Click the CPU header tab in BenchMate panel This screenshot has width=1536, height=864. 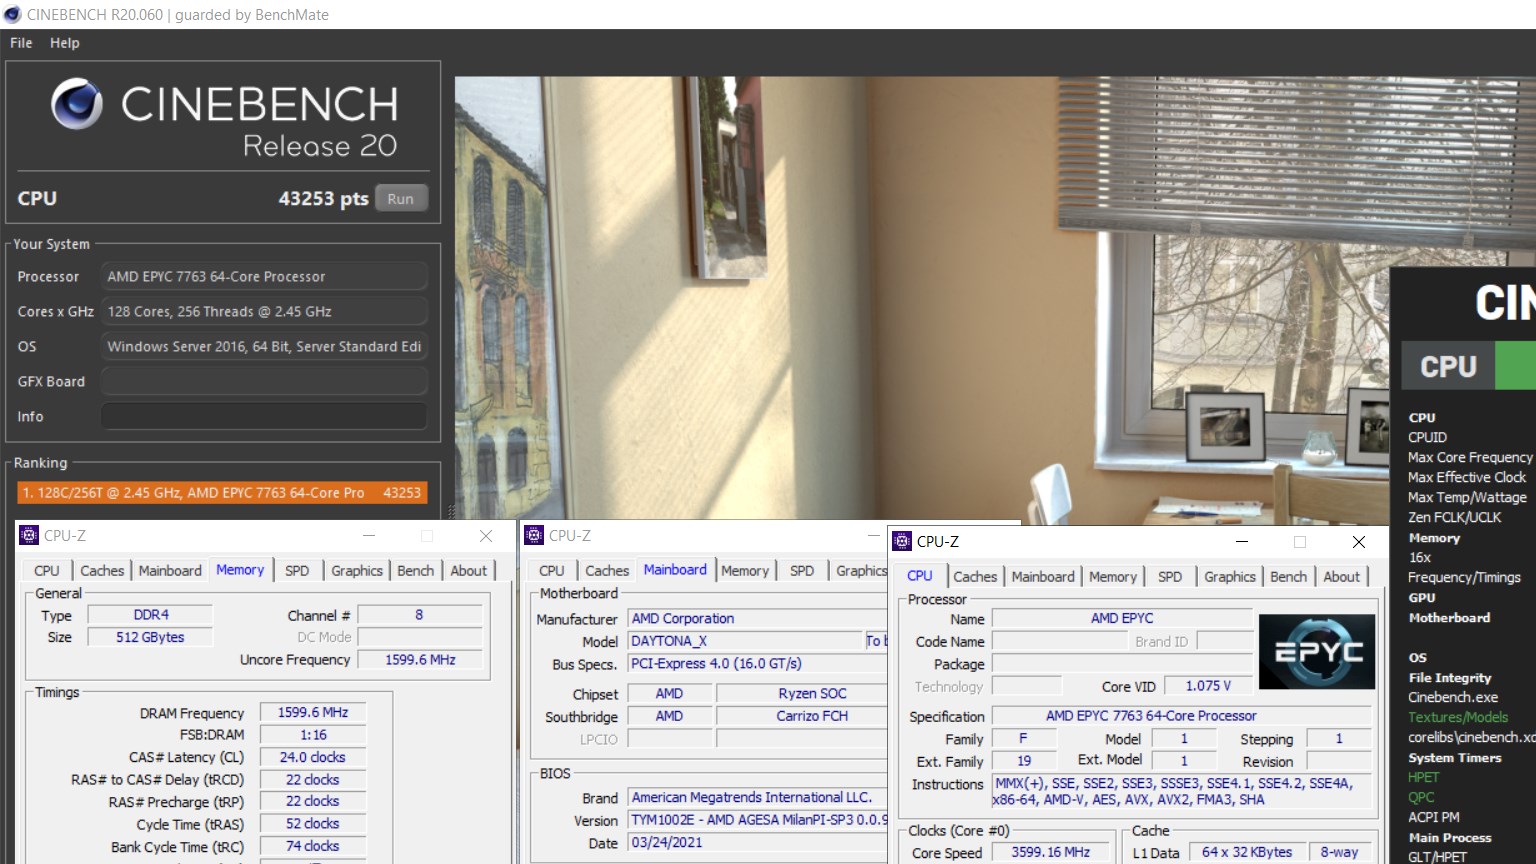[x=1448, y=366]
